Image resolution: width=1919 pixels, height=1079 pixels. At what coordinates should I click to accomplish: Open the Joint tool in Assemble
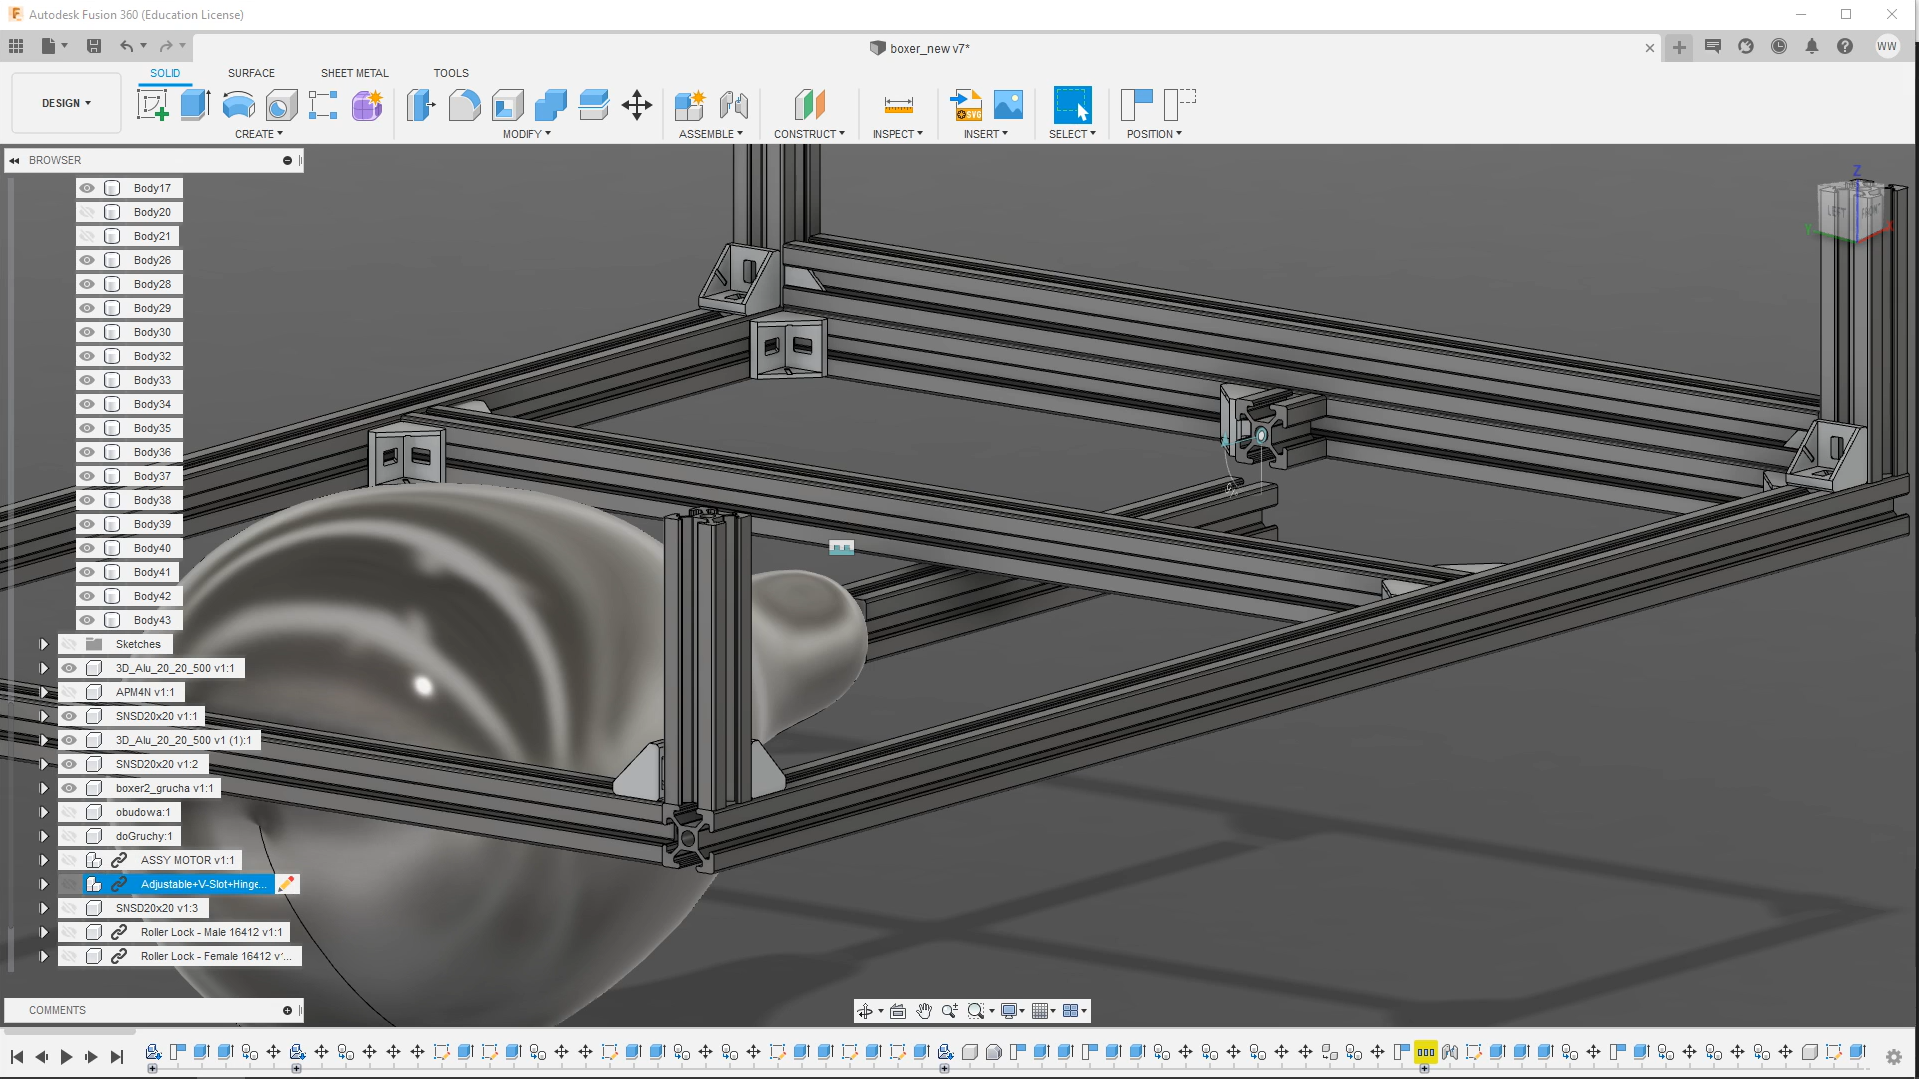point(733,105)
